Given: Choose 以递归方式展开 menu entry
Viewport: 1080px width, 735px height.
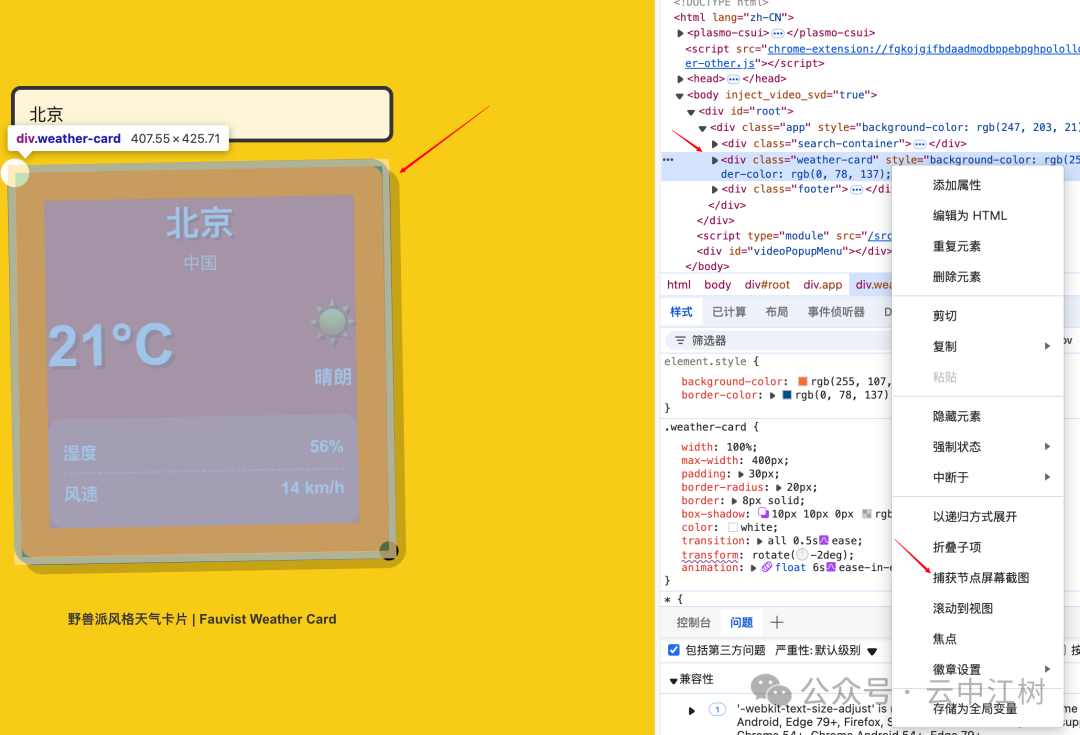Looking at the screenshot, I should click(x=977, y=517).
